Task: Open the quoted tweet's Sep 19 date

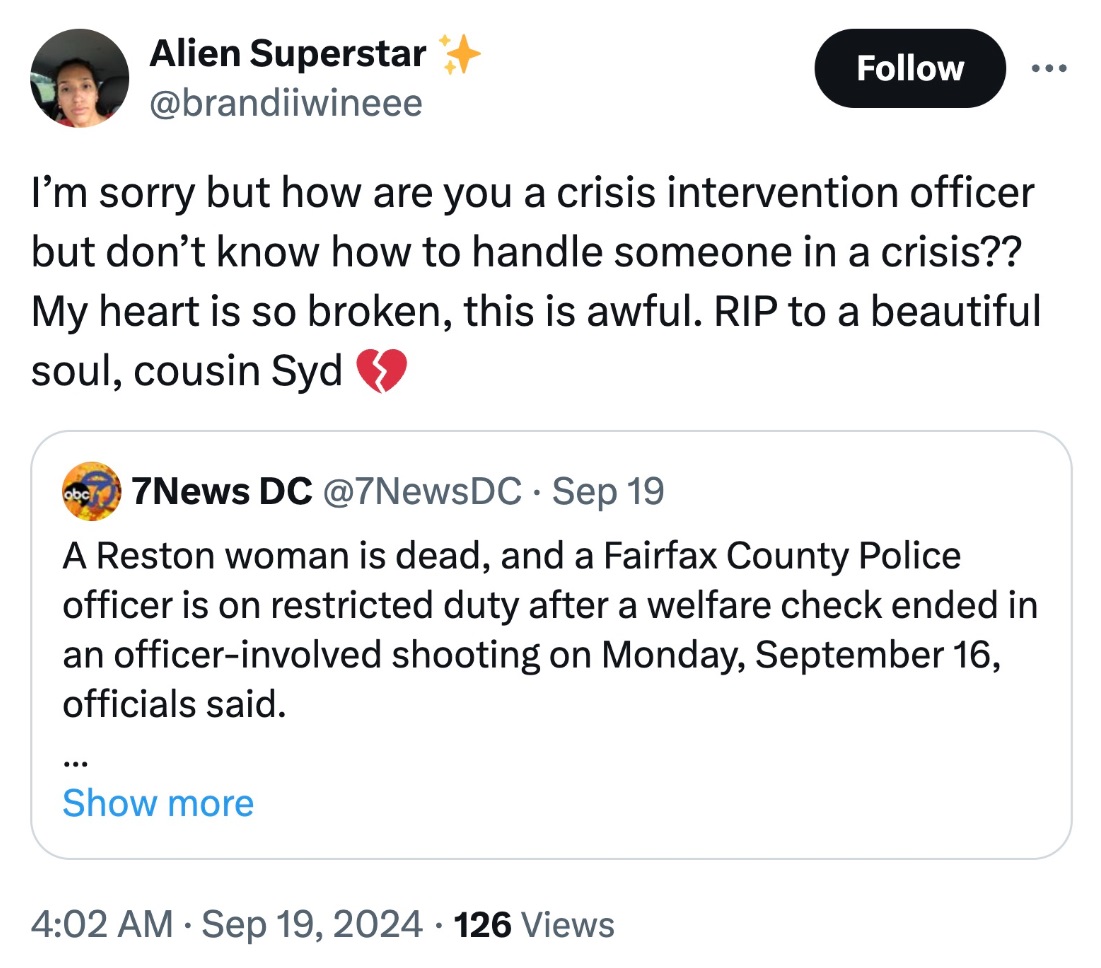Action: (x=608, y=491)
